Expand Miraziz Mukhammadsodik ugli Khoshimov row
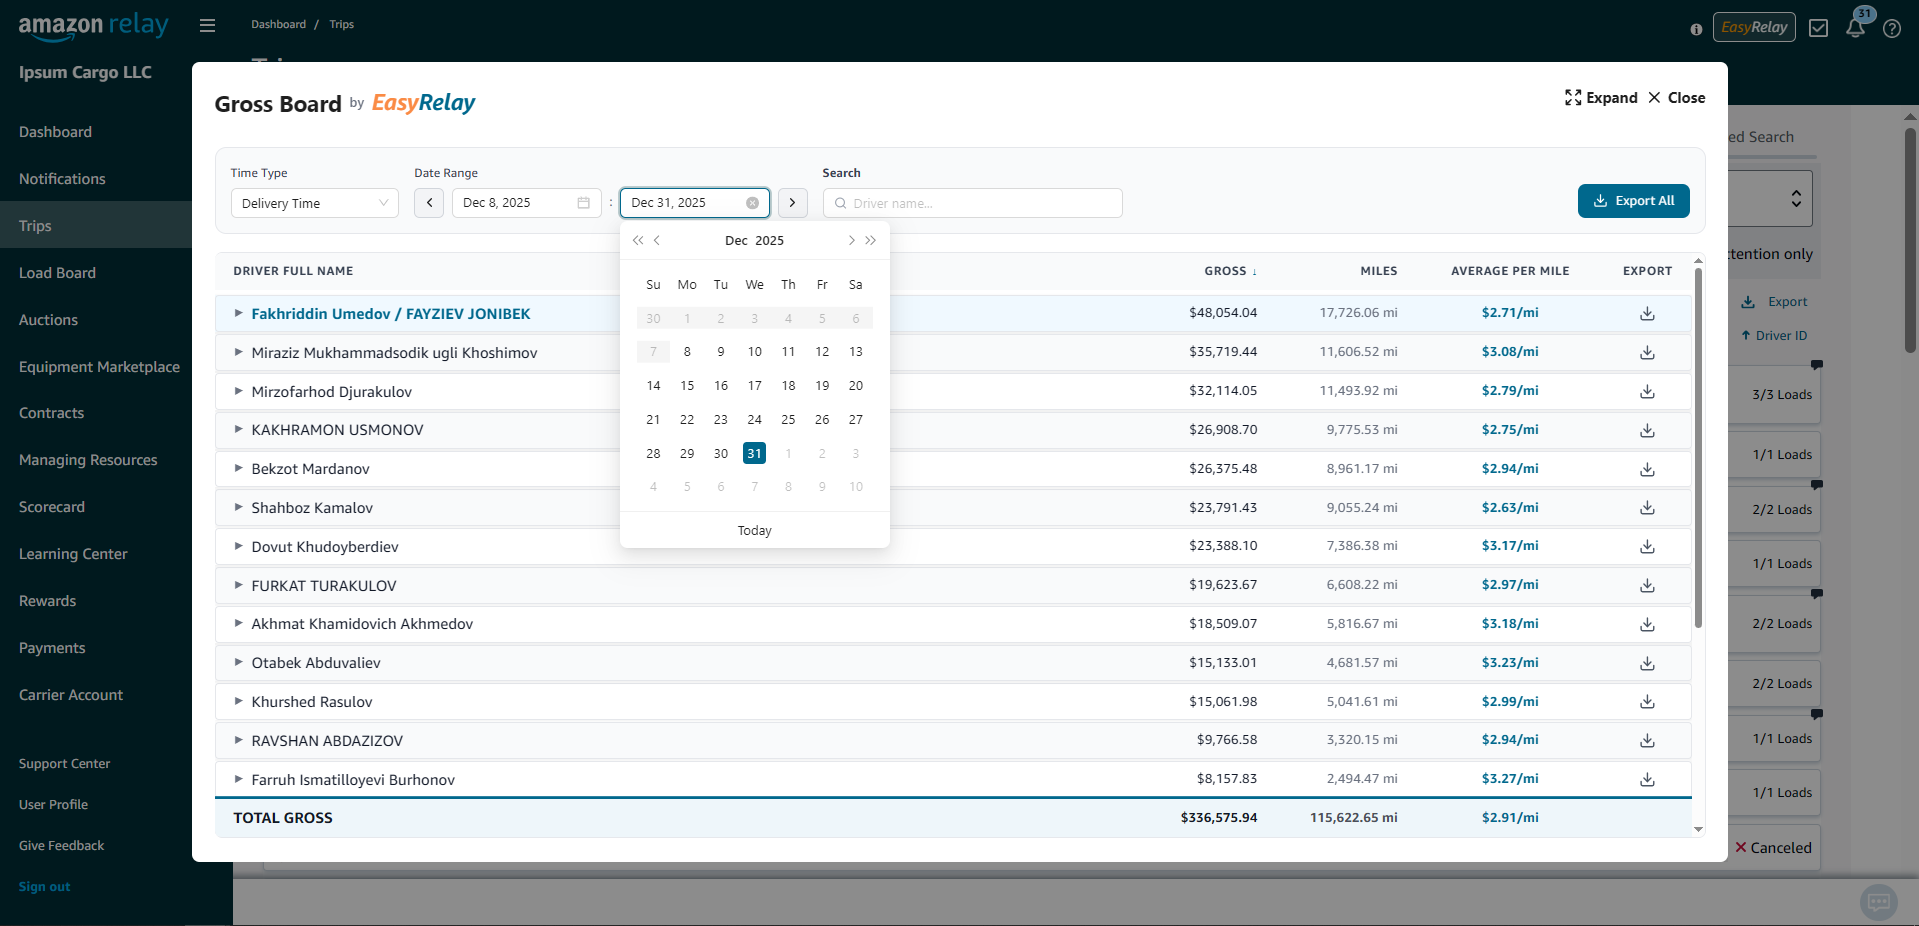1919x926 pixels. pyautogui.click(x=238, y=352)
